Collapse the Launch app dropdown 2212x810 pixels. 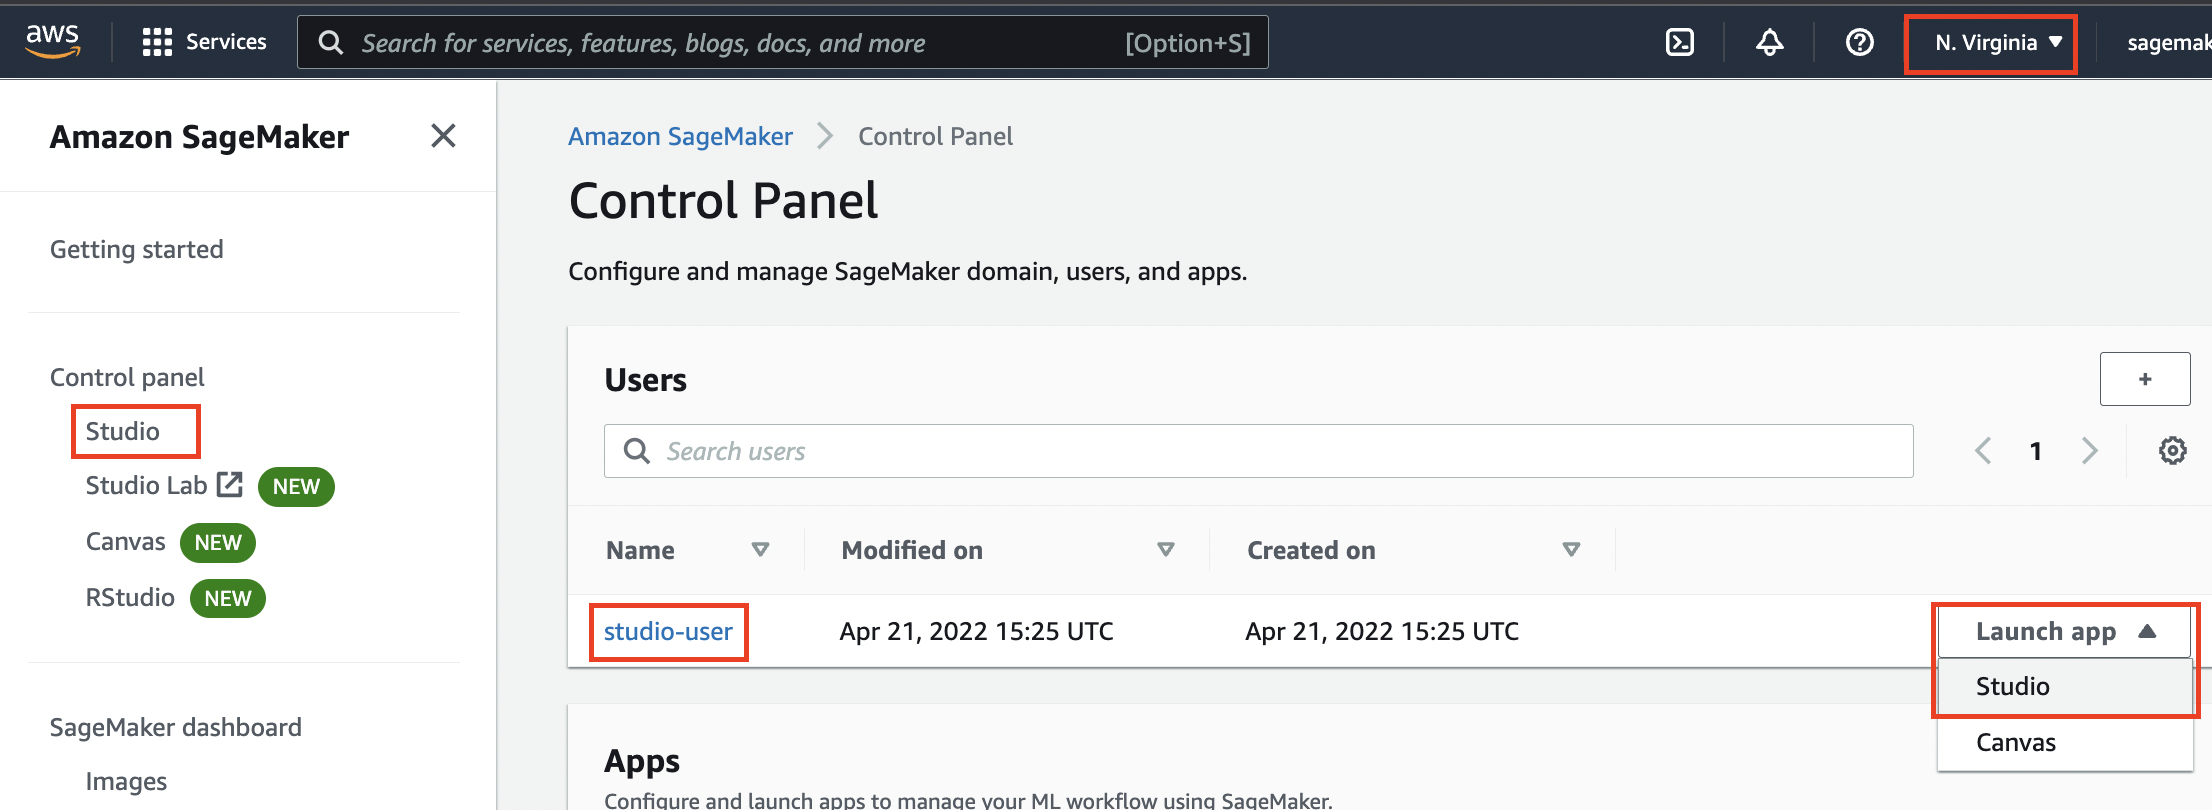pos(2064,632)
